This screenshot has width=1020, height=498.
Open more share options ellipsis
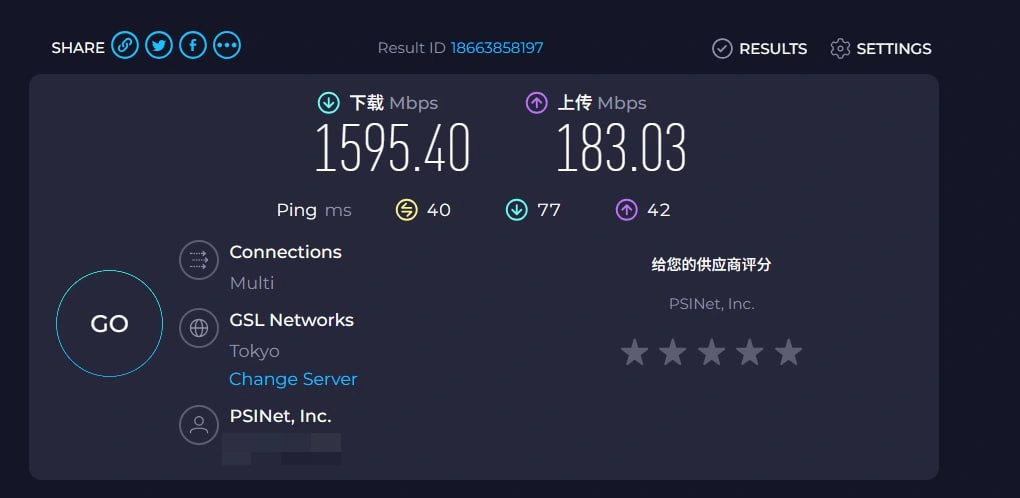tap(227, 46)
